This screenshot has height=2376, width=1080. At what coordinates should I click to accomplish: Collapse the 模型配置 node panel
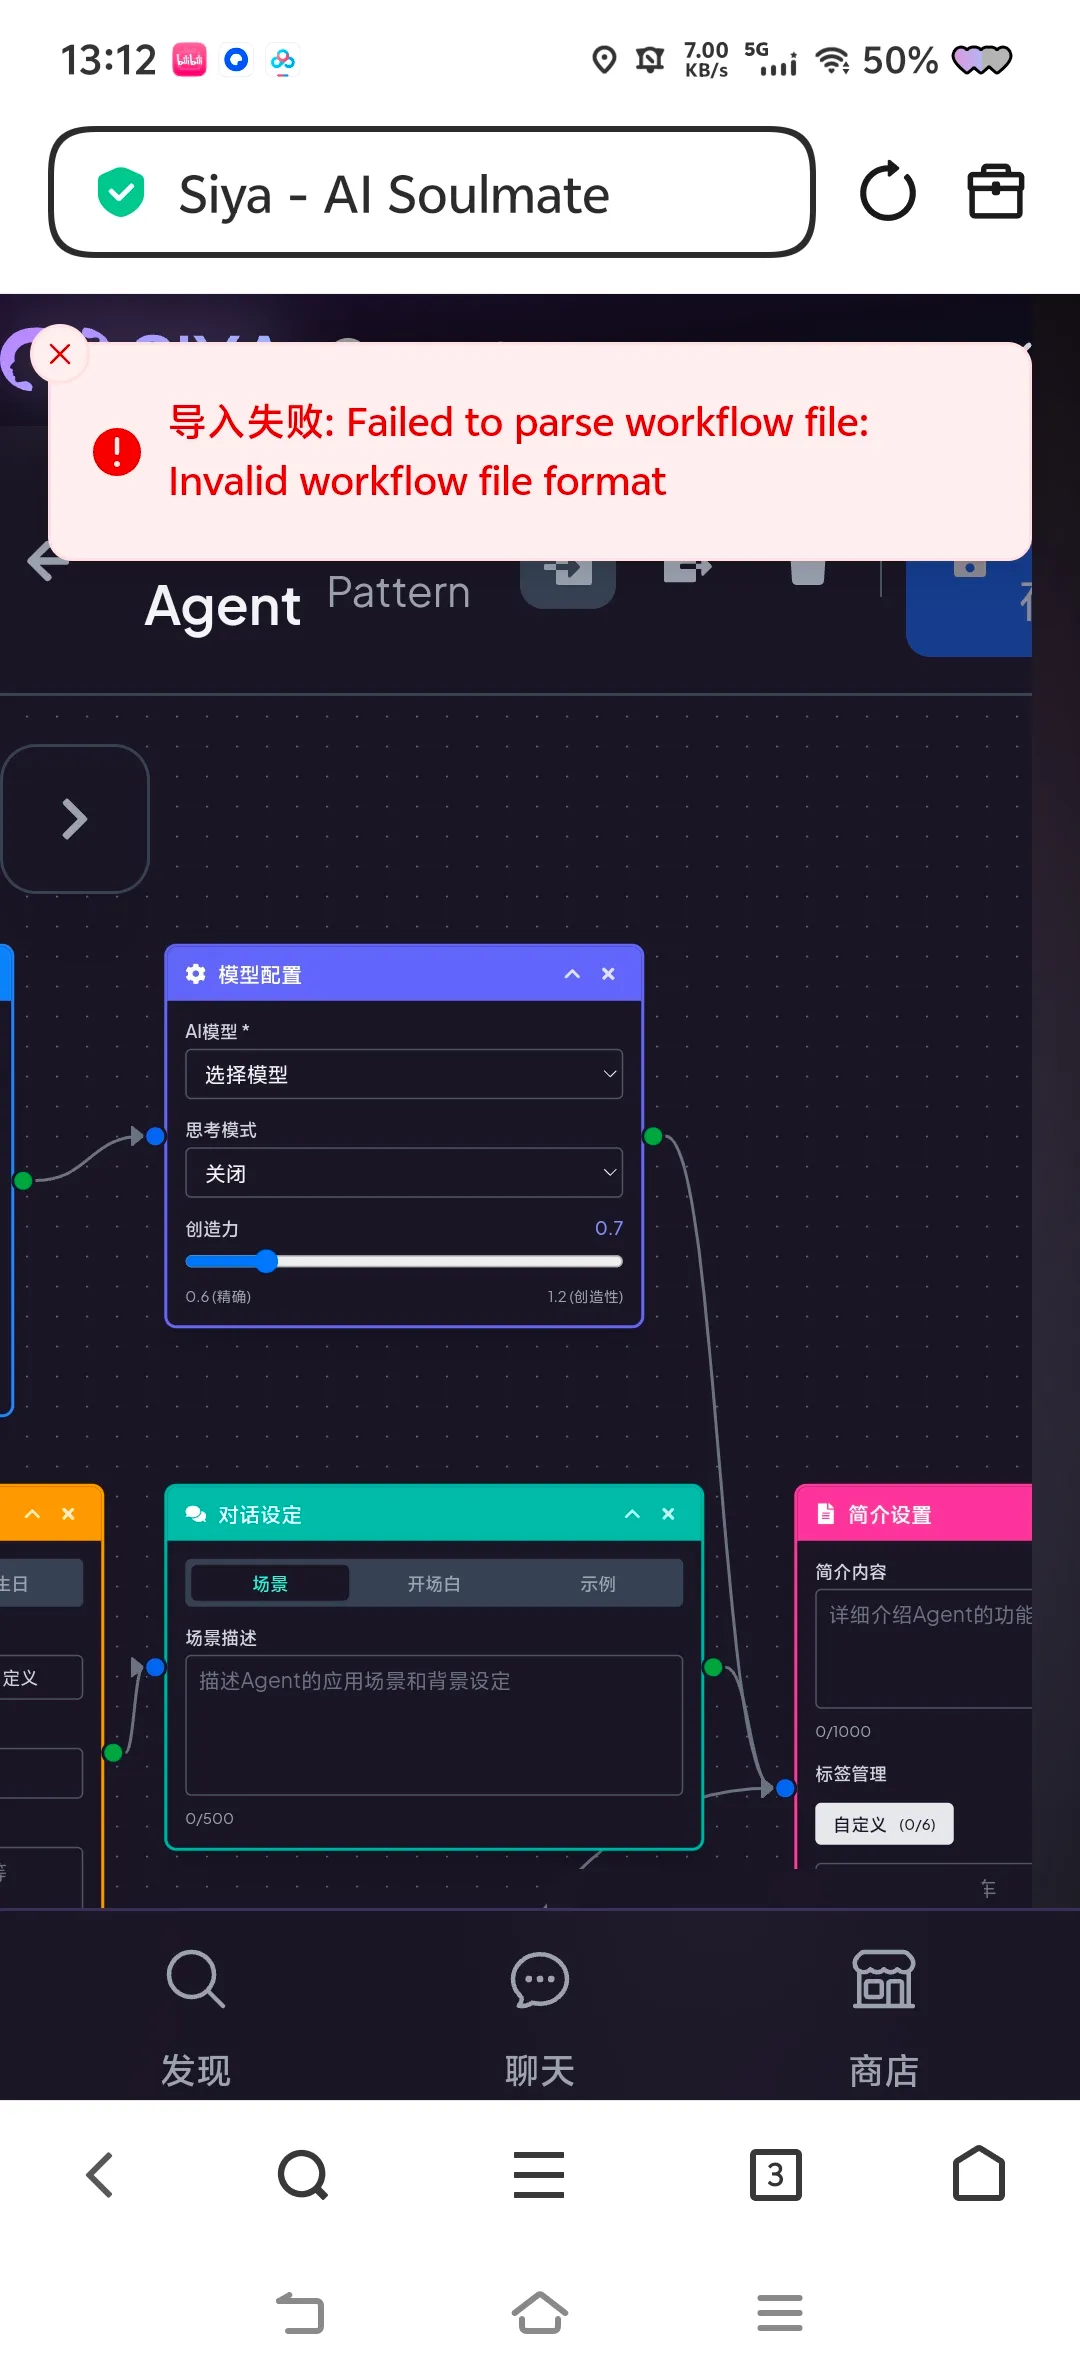click(x=572, y=974)
